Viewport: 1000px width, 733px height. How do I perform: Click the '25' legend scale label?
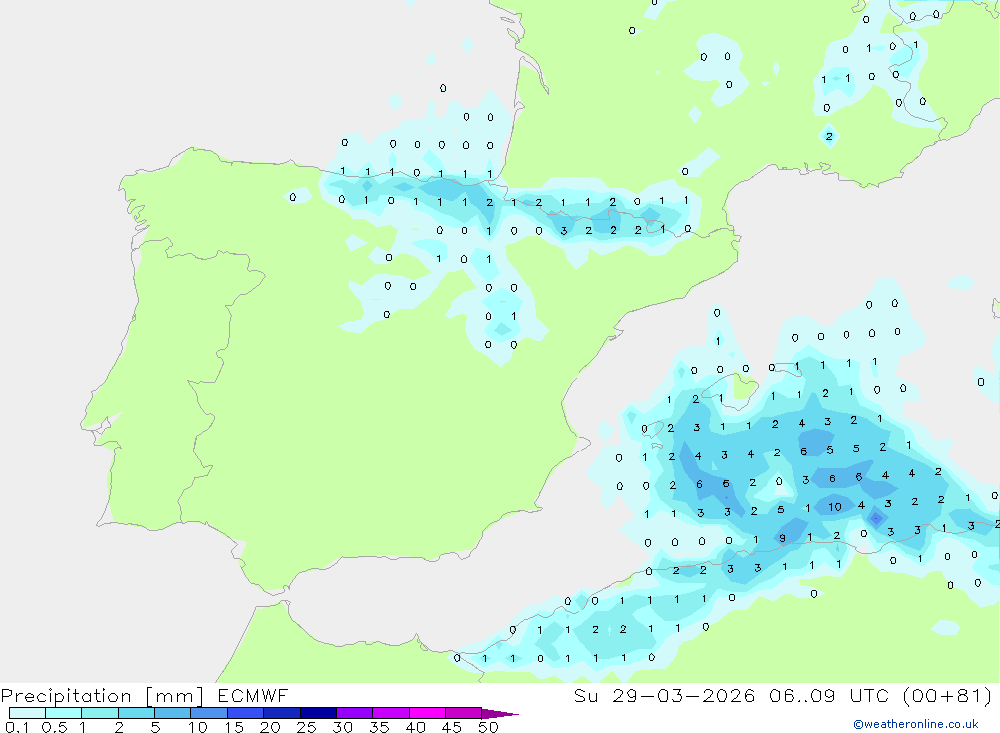pos(306,727)
